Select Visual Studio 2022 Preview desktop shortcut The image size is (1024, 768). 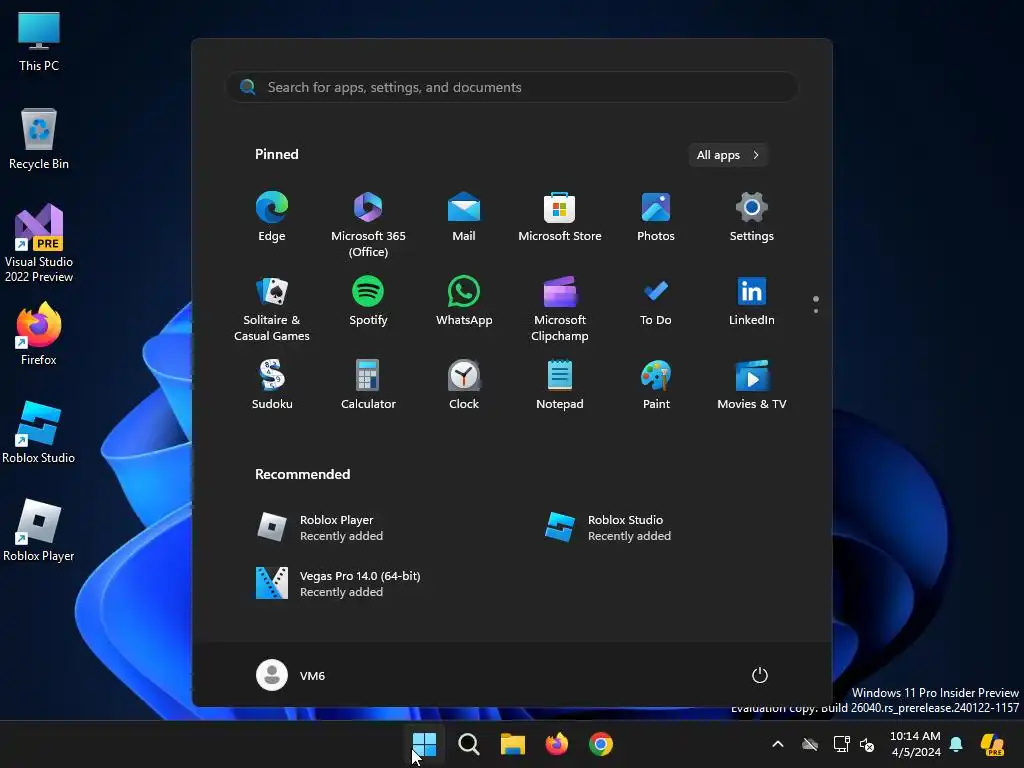[39, 243]
